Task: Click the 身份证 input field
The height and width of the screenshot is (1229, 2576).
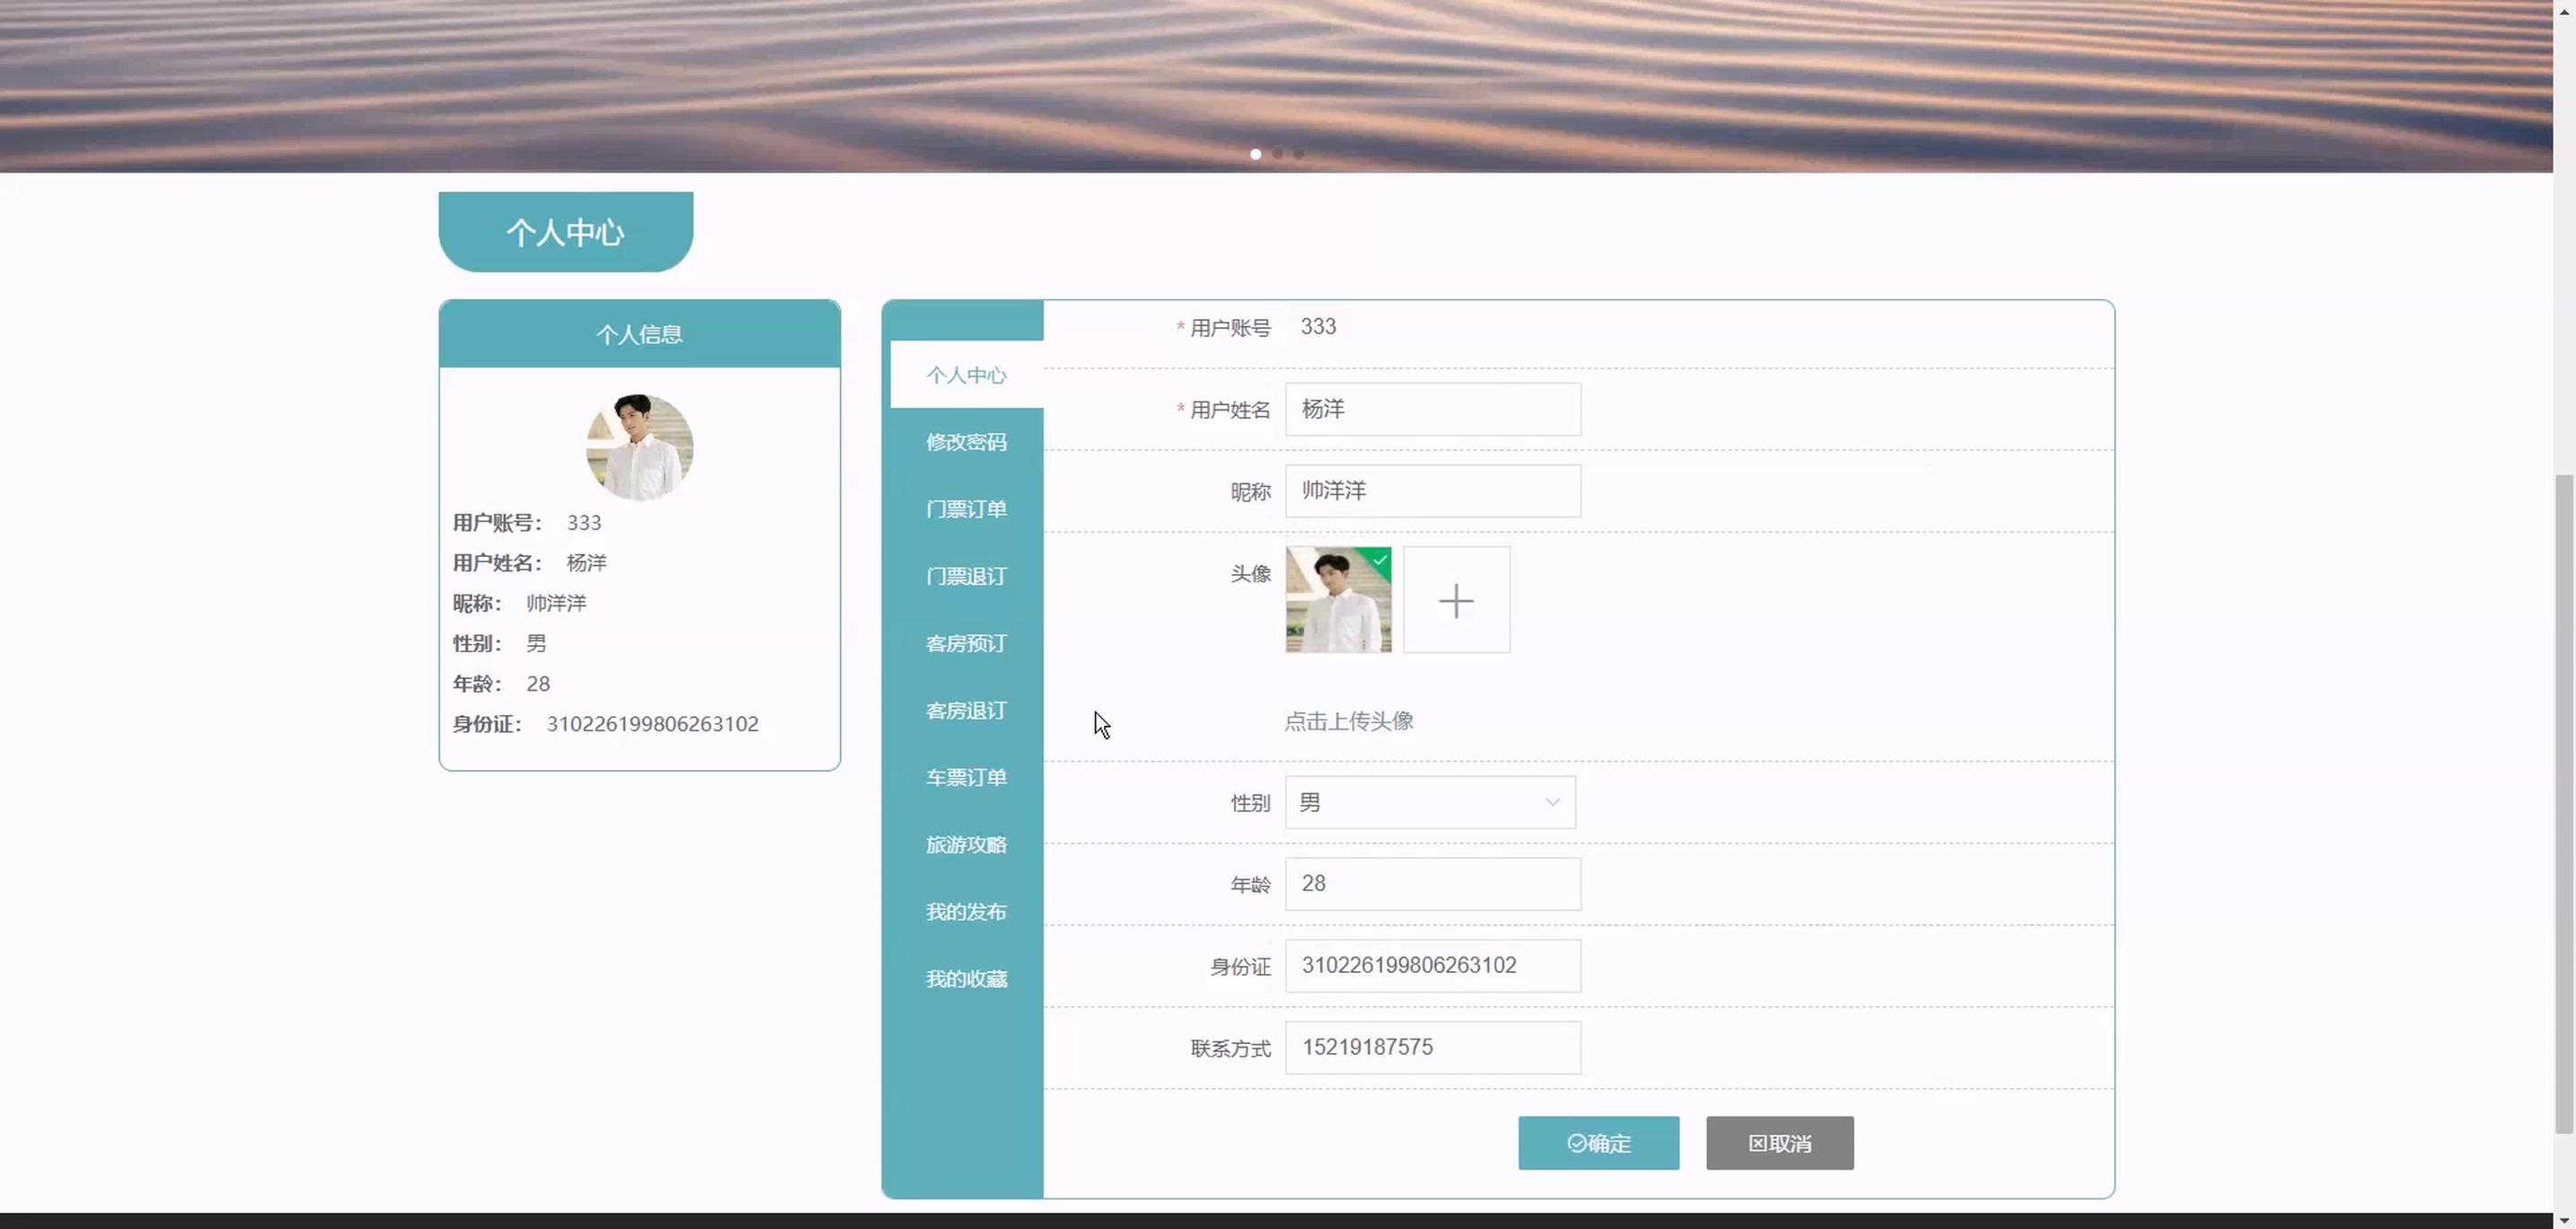Action: pos(1432,965)
